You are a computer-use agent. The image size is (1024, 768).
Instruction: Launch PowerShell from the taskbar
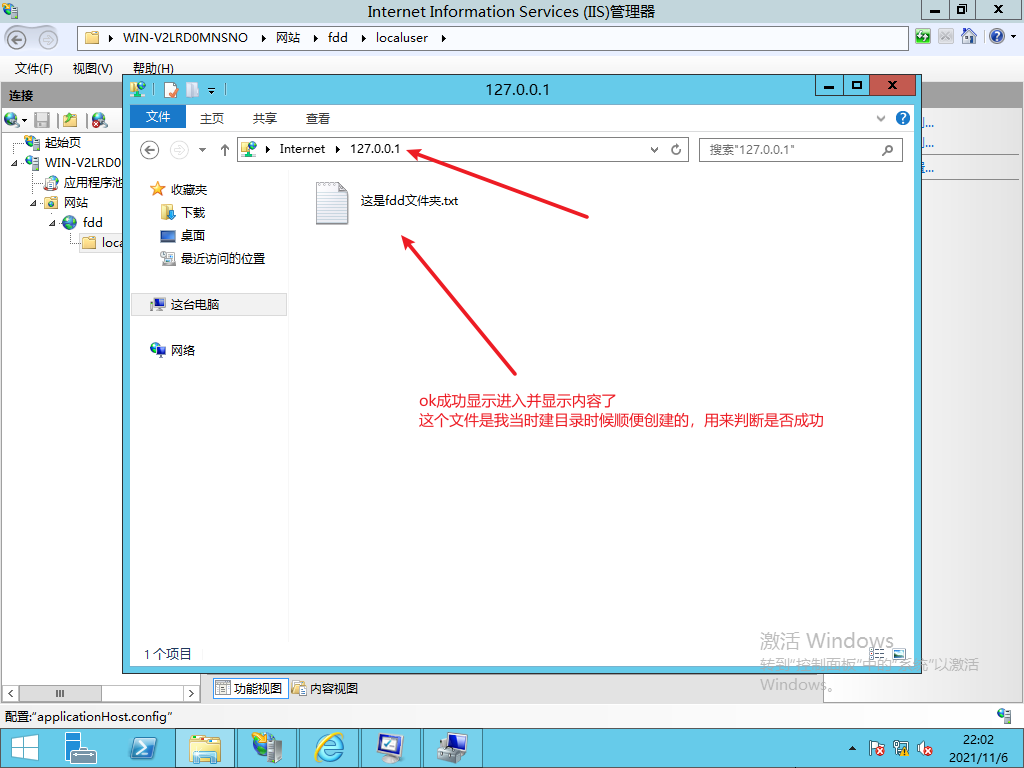click(x=142, y=748)
